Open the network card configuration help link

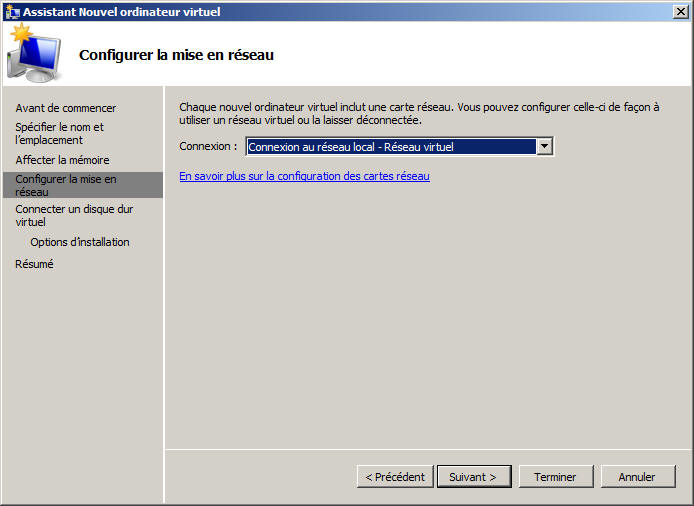304,176
